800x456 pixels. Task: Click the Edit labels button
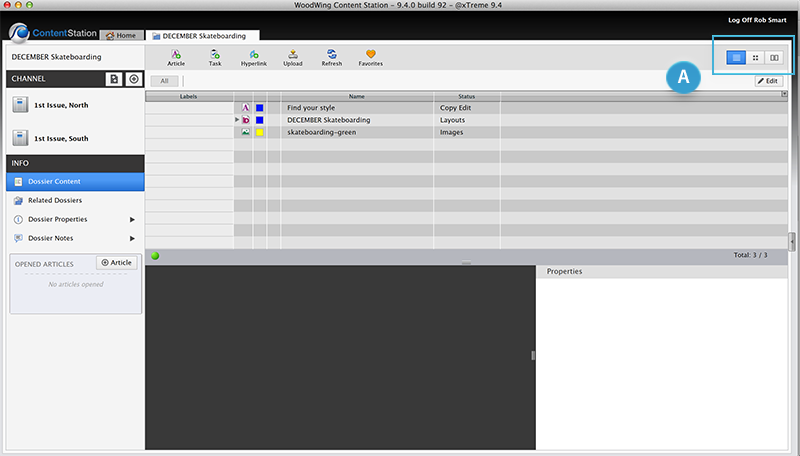point(768,81)
